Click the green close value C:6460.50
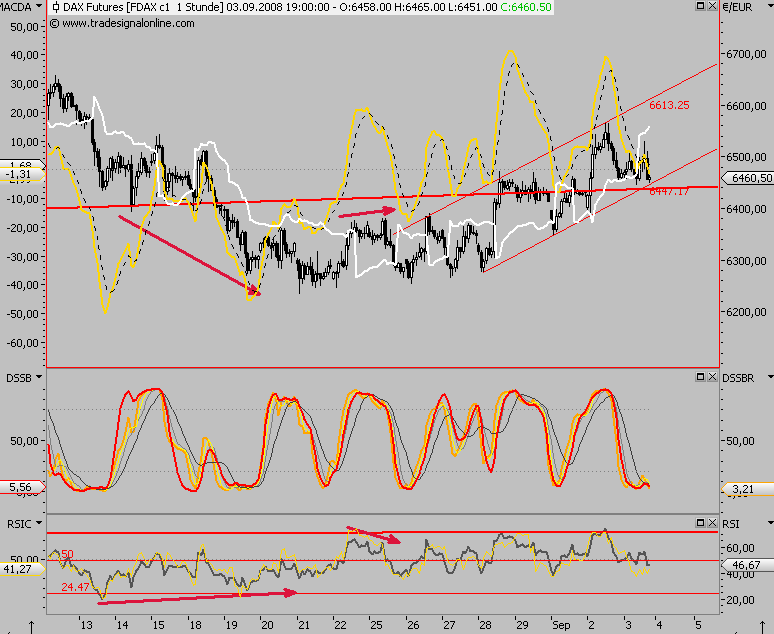The width and height of the screenshot is (774, 634). click(525, 7)
